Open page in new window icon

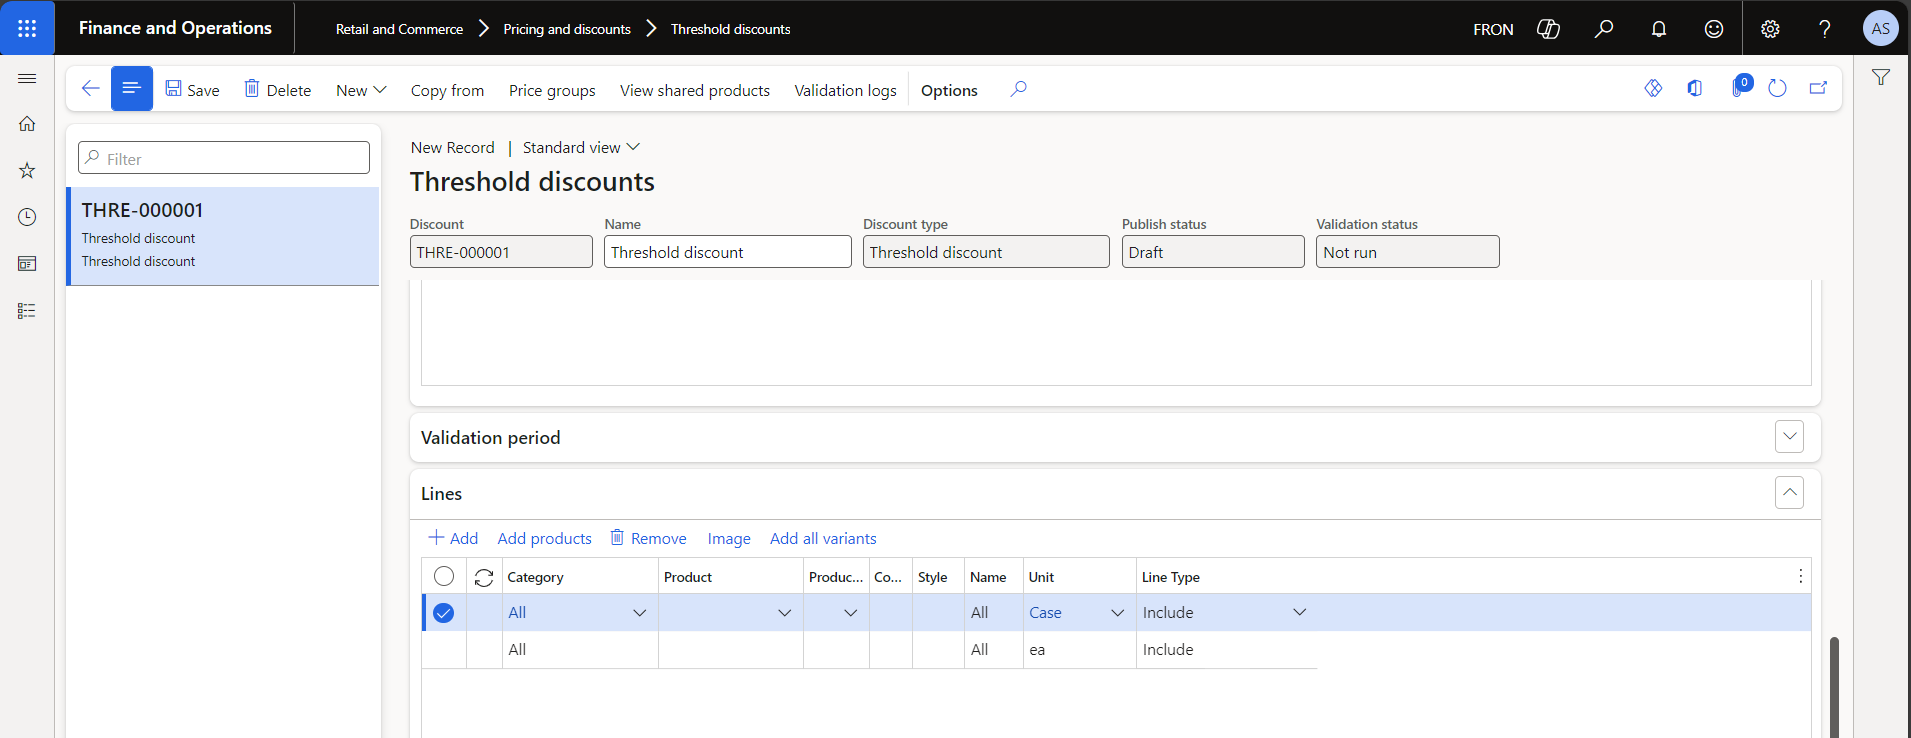(x=1818, y=89)
